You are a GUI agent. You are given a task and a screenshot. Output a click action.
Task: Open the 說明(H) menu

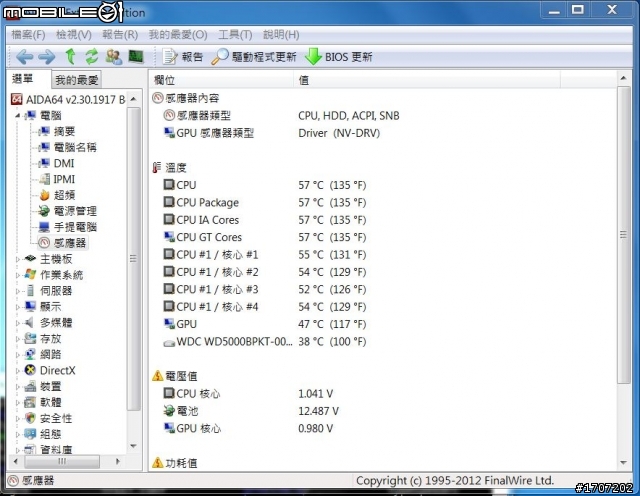(281, 35)
